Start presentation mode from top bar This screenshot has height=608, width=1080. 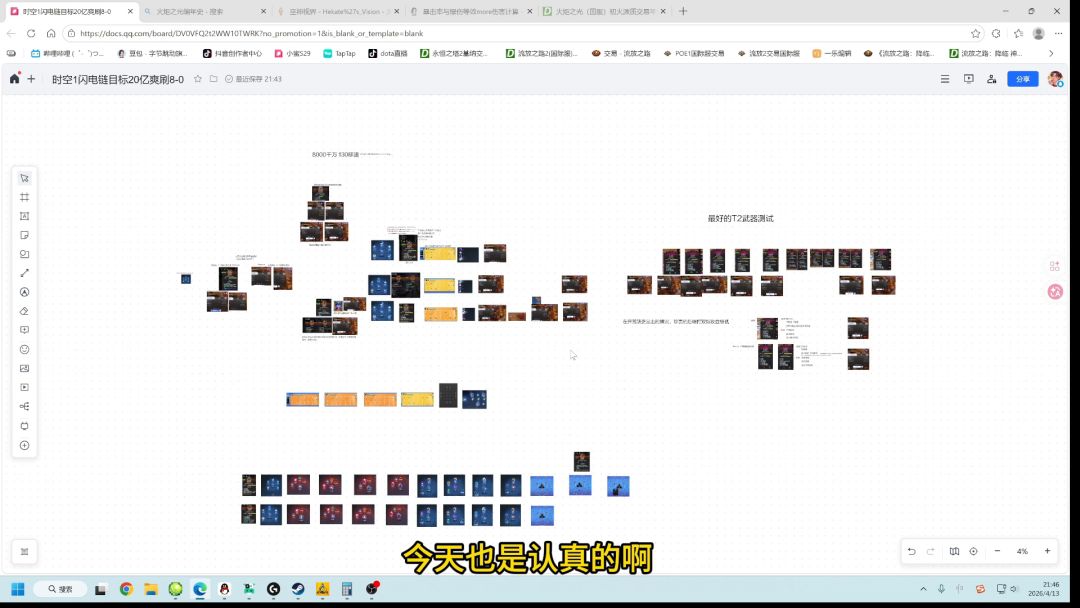tap(968, 79)
